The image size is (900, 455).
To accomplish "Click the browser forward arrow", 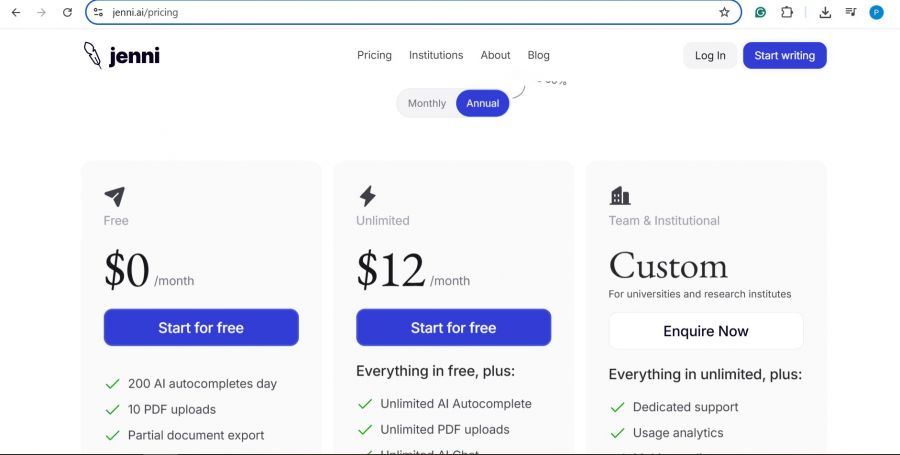I will click(41, 12).
